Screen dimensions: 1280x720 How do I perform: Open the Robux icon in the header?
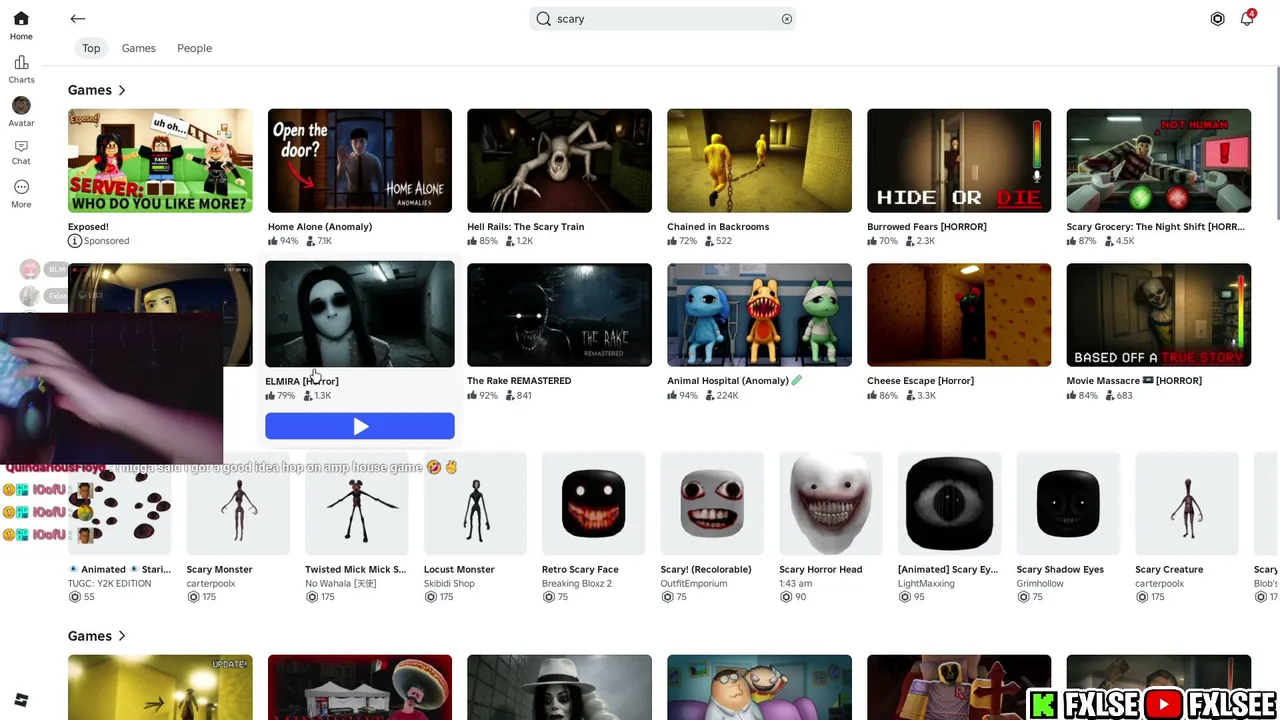point(1217,19)
